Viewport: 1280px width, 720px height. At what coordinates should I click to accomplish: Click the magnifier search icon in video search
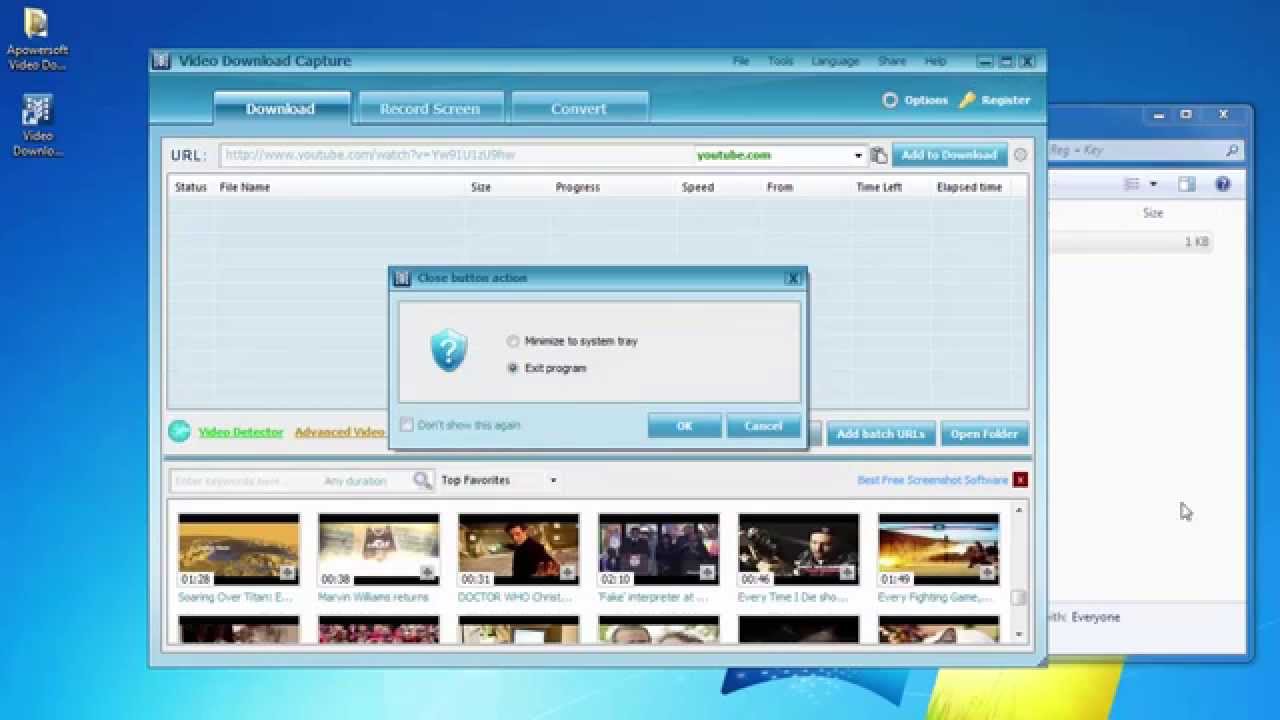(422, 481)
